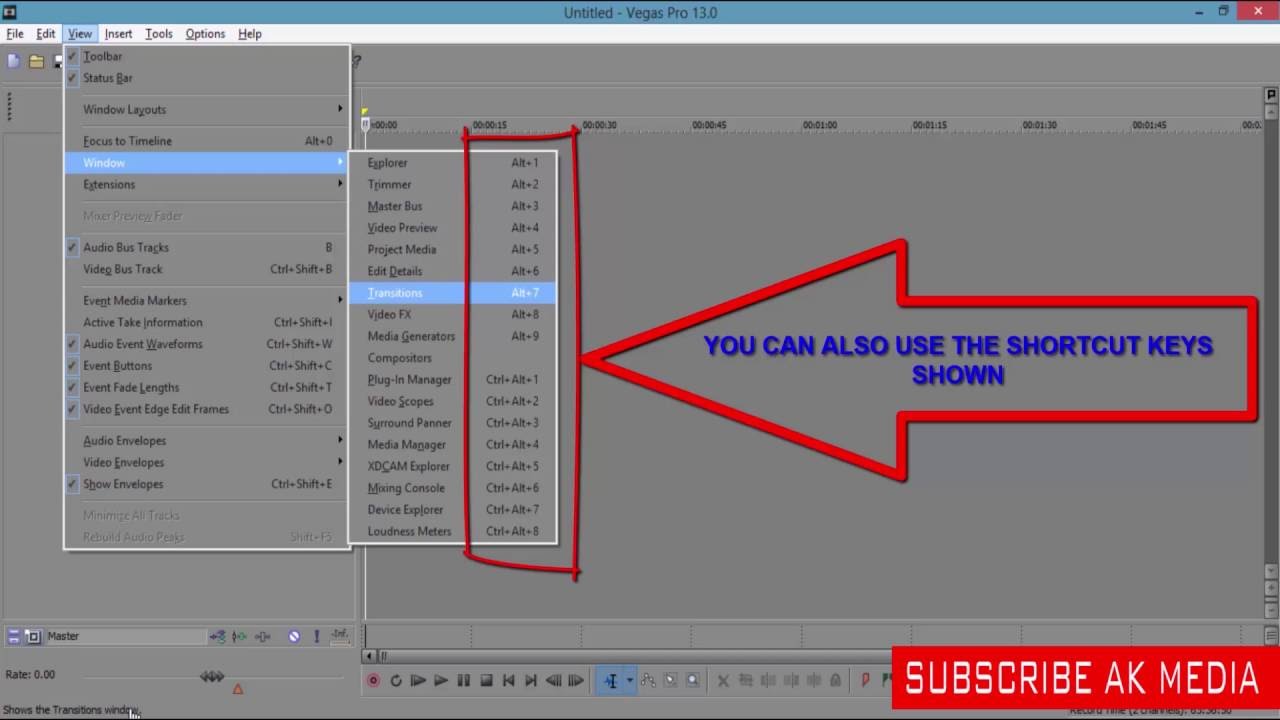Click Play From Start icon
The image size is (1280, 720).
coord(418,681)
